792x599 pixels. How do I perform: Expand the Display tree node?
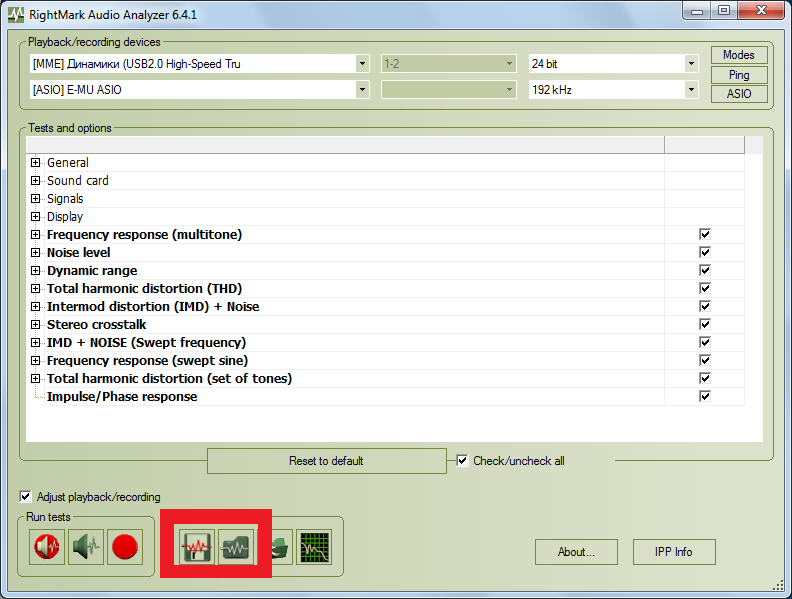click(x=35, y=216)
